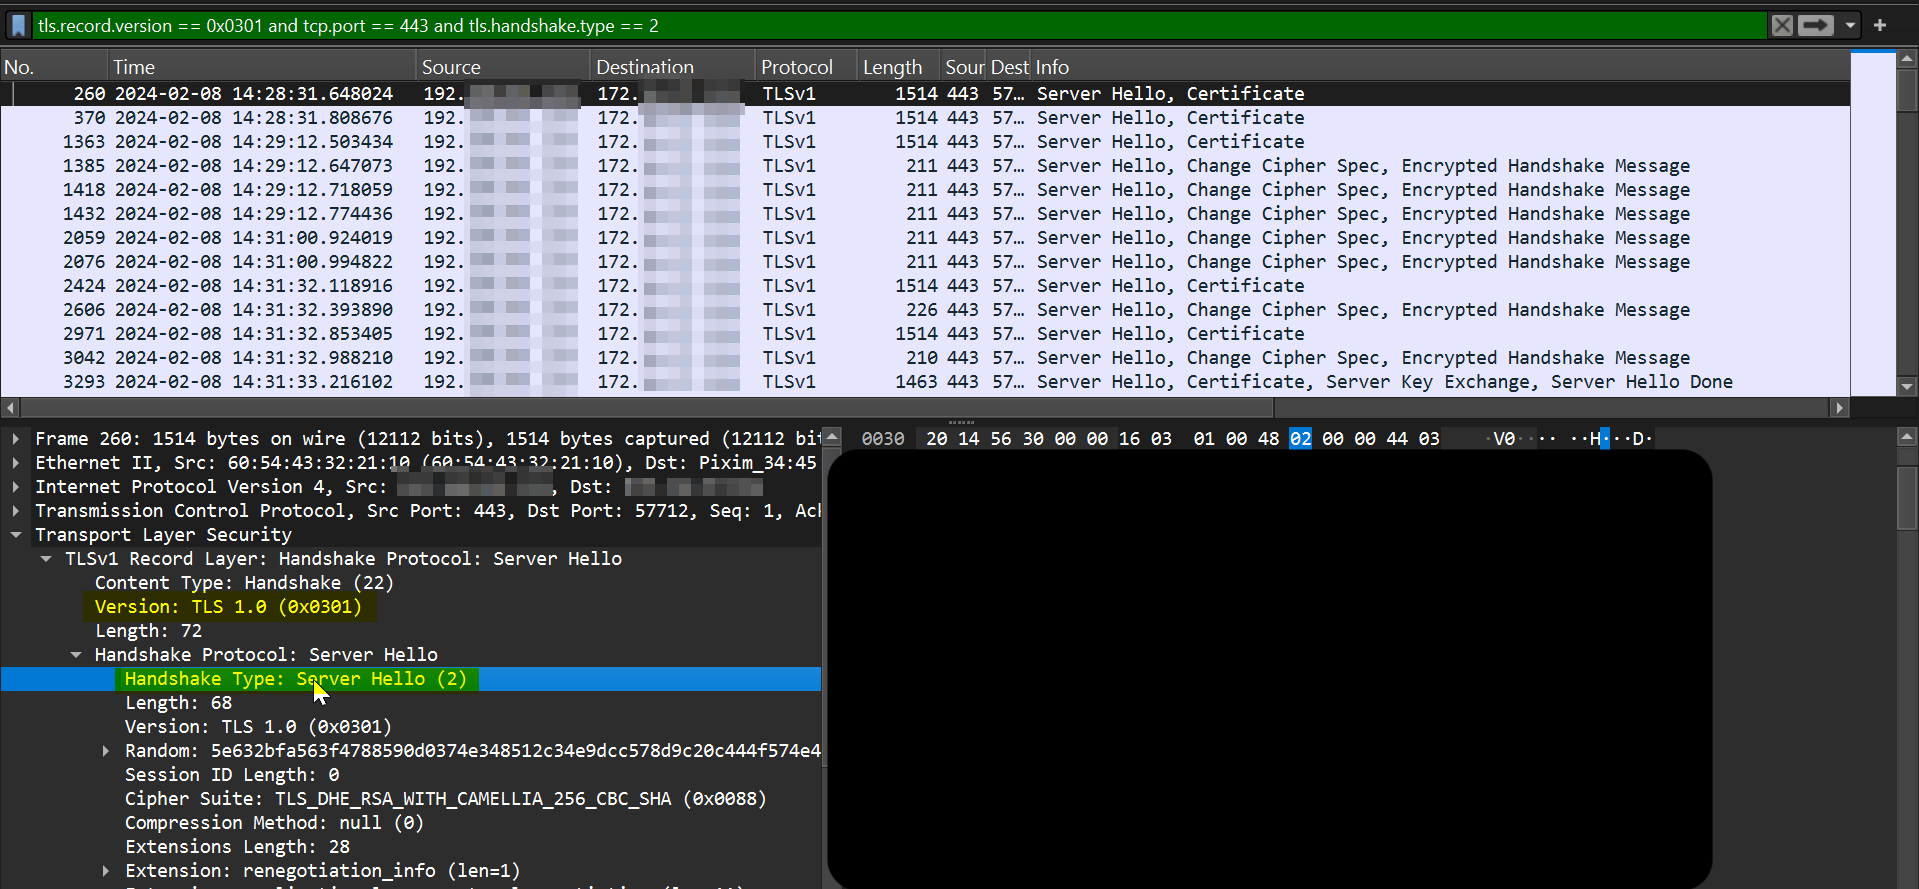Select Content Type: Handshake (22) line
1919x889 pixels.
244,582
